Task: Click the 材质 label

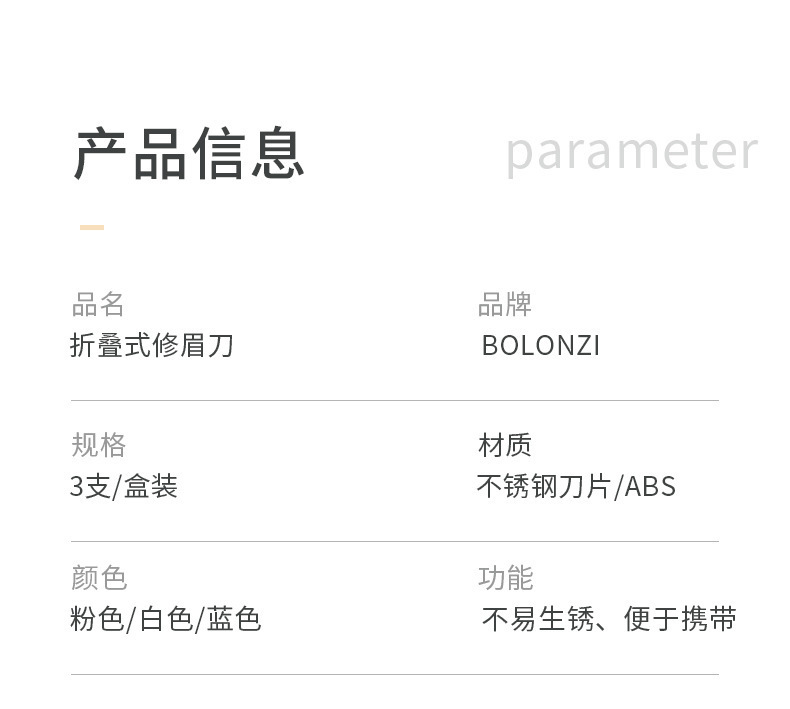Action: point(505,445)
